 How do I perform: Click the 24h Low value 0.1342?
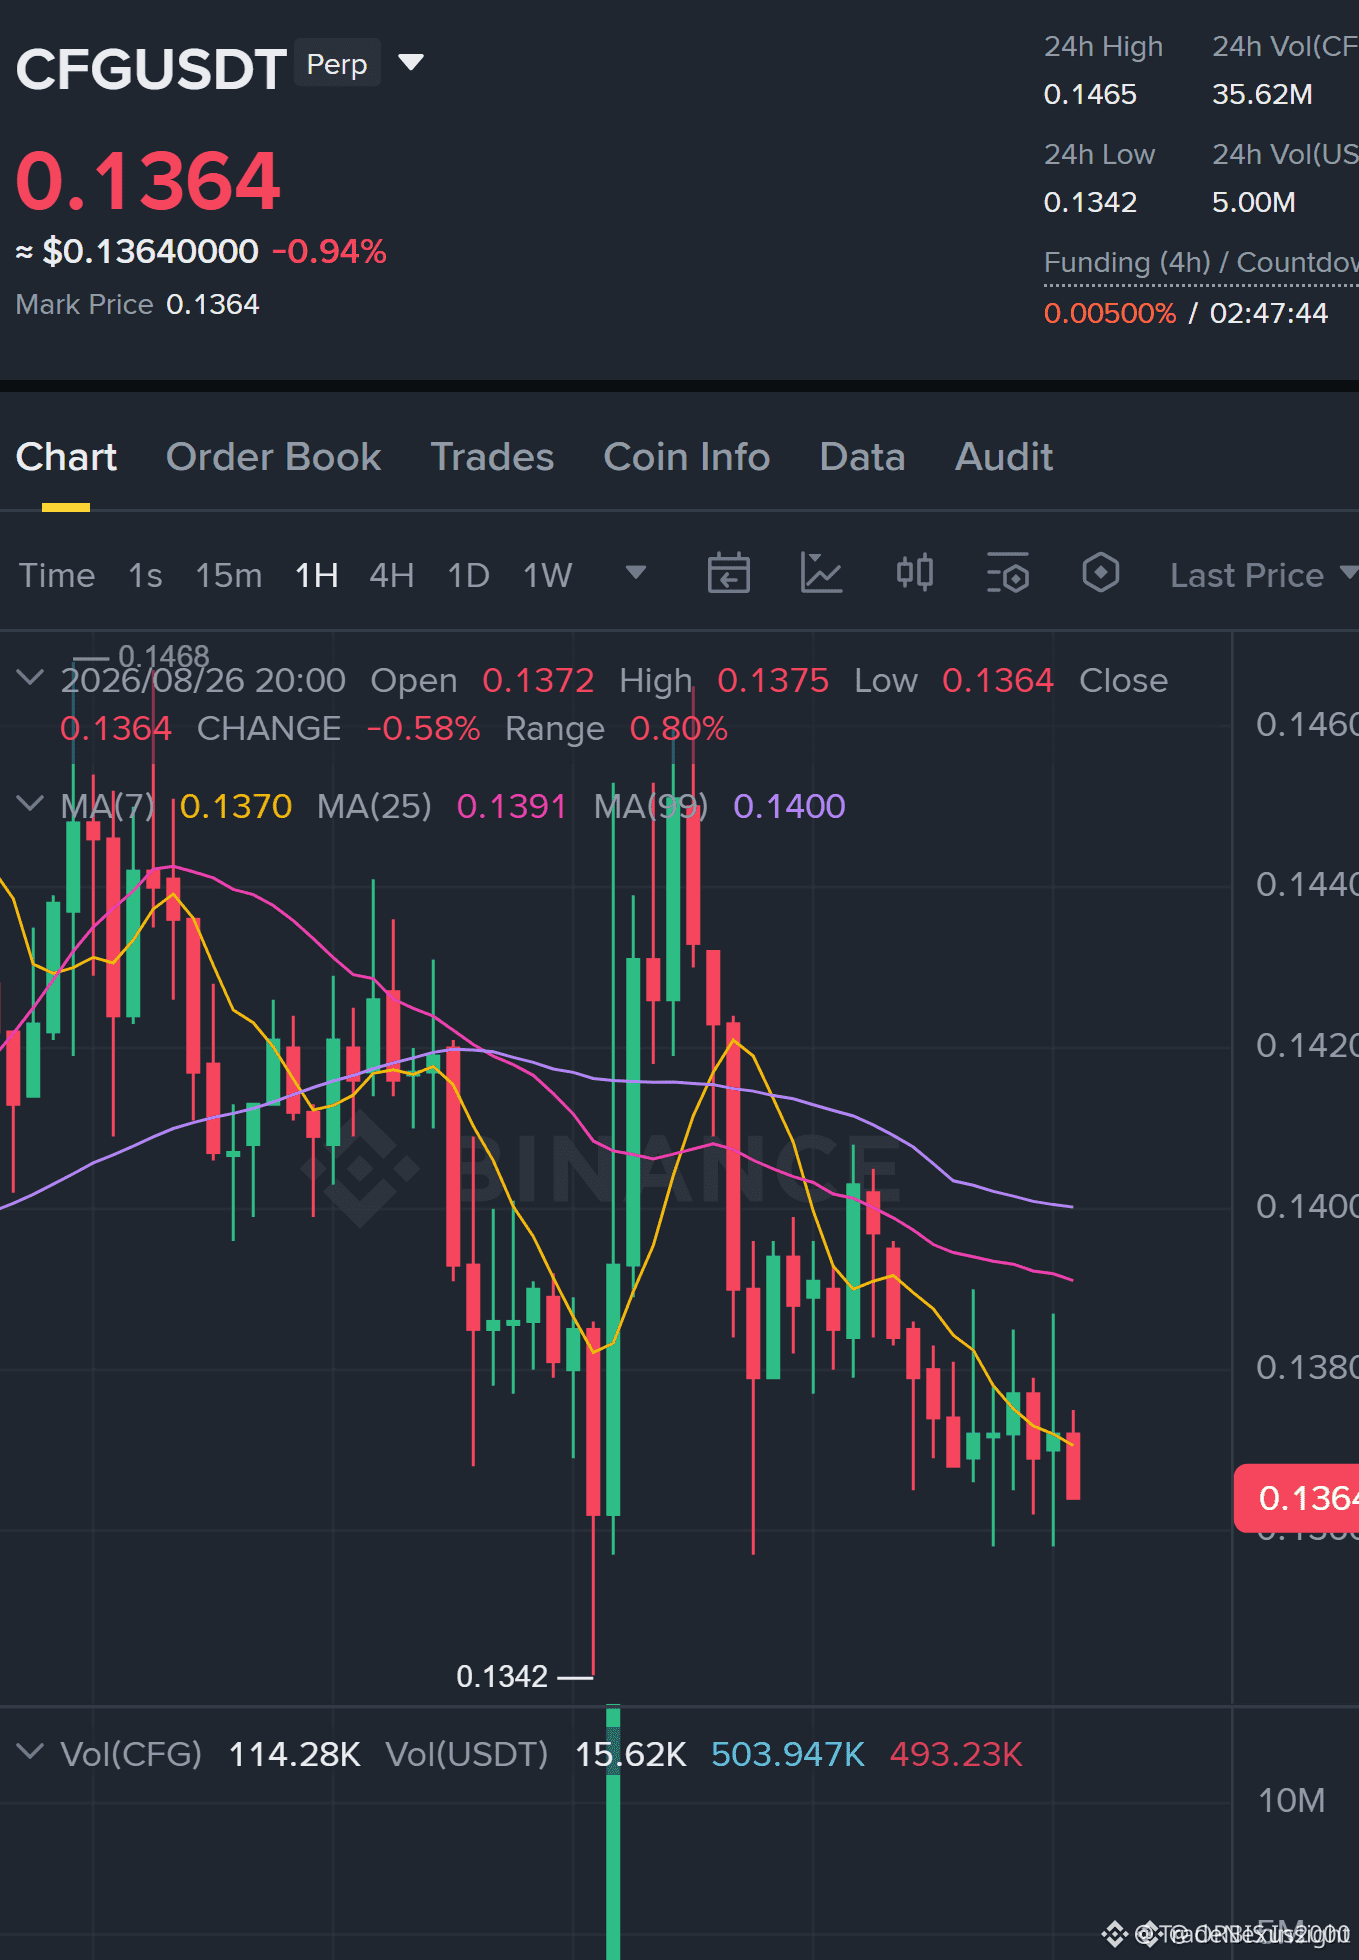pos(1090,202)
